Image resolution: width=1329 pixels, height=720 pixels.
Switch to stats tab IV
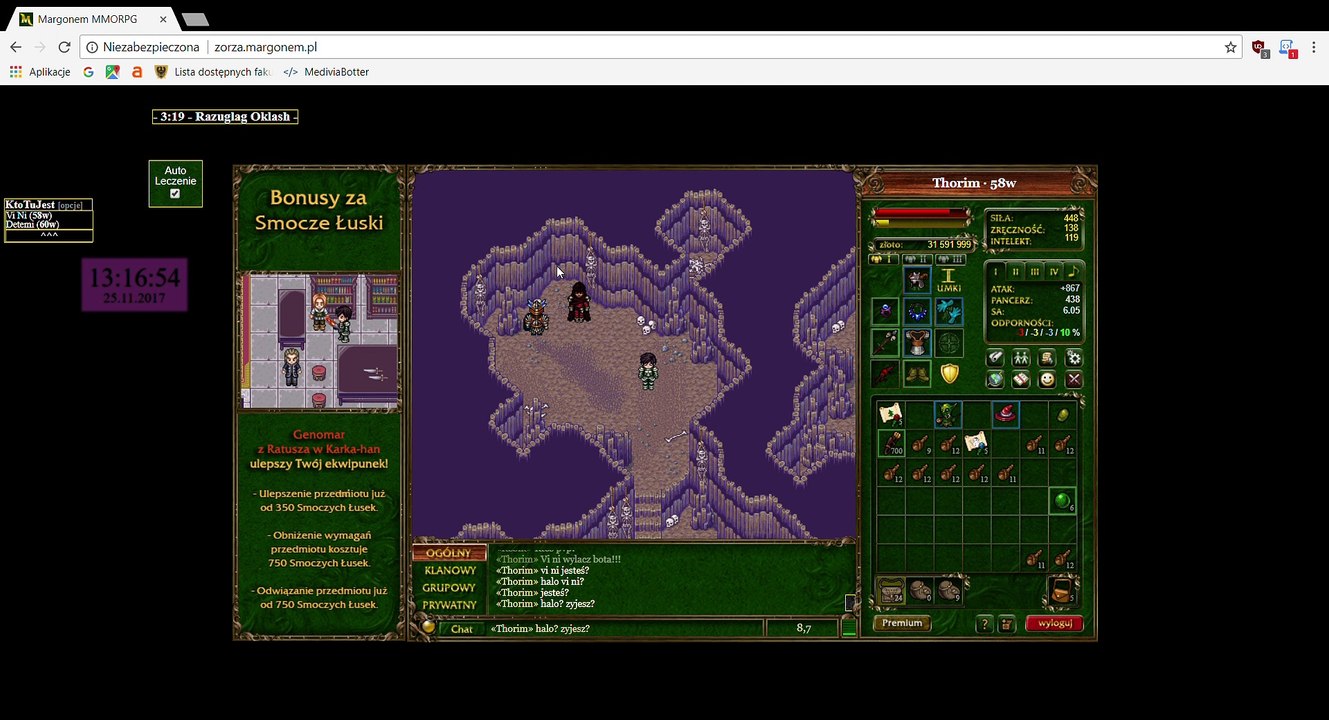pyautogui.click(x=1053, y=271)
